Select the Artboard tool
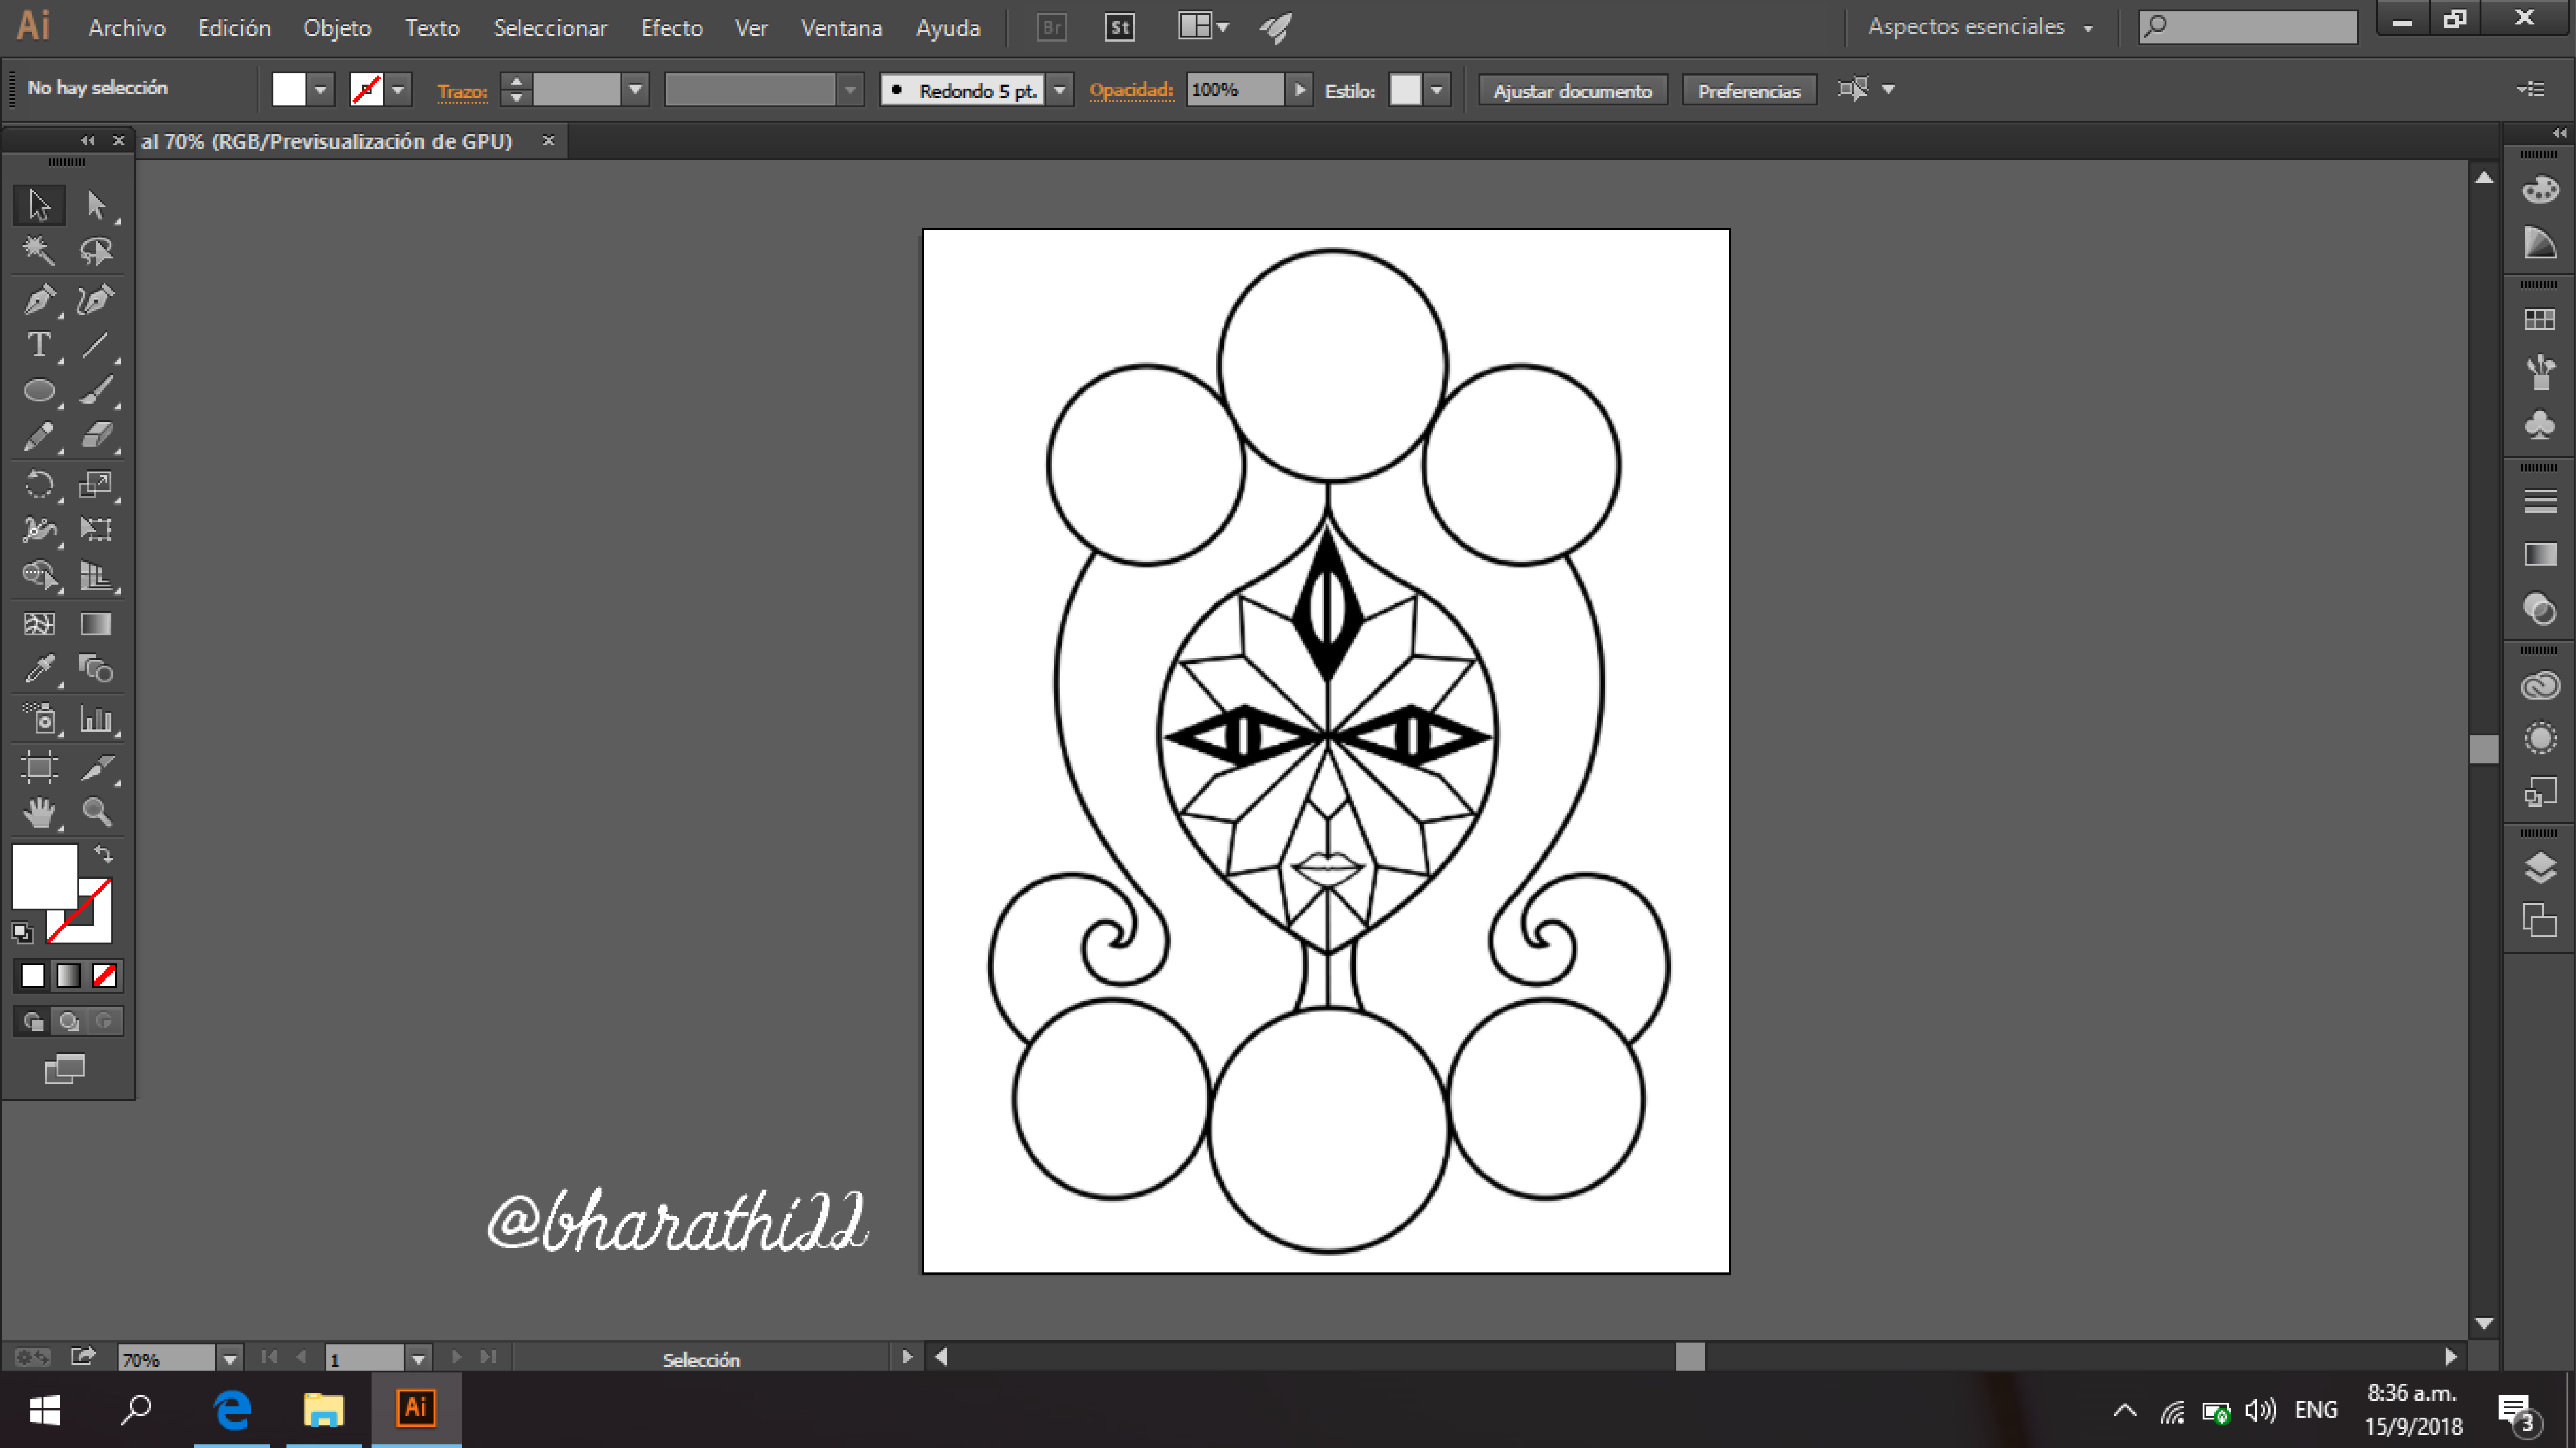 [39, 767]
